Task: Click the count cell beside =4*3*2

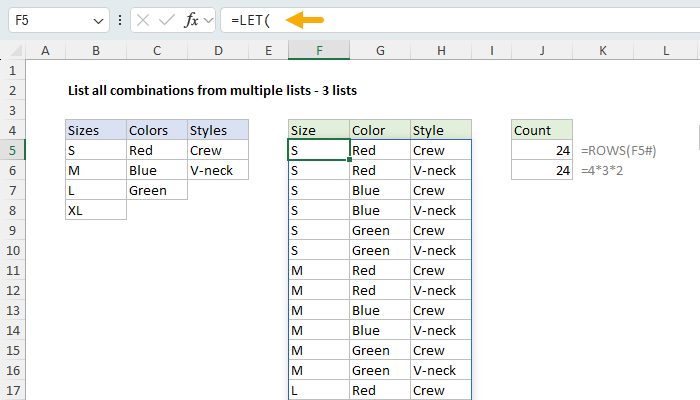Action: point(542,171)
